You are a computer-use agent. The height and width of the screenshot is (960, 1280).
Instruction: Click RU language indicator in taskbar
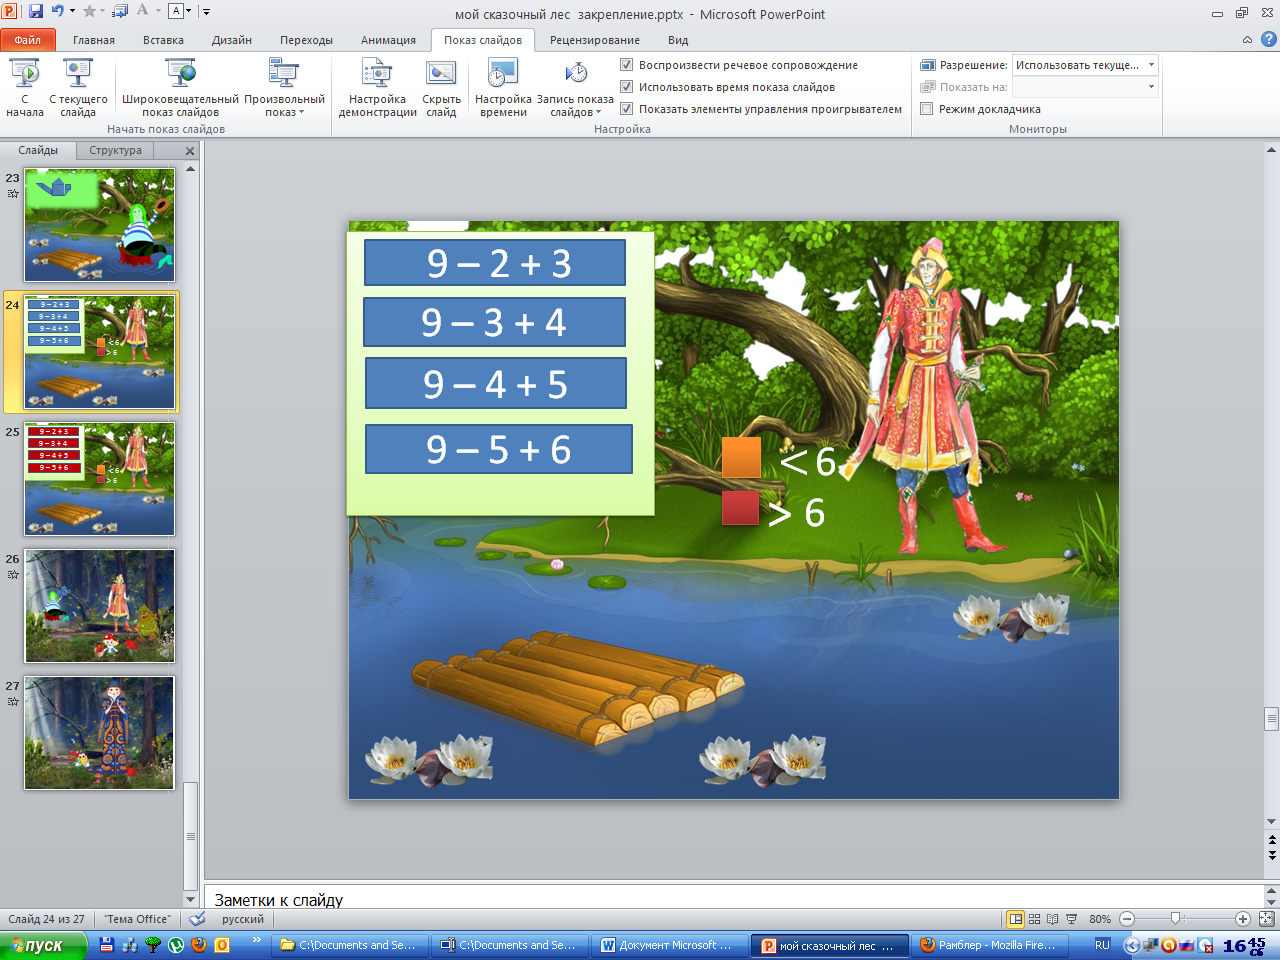(x=1102, y=945)
